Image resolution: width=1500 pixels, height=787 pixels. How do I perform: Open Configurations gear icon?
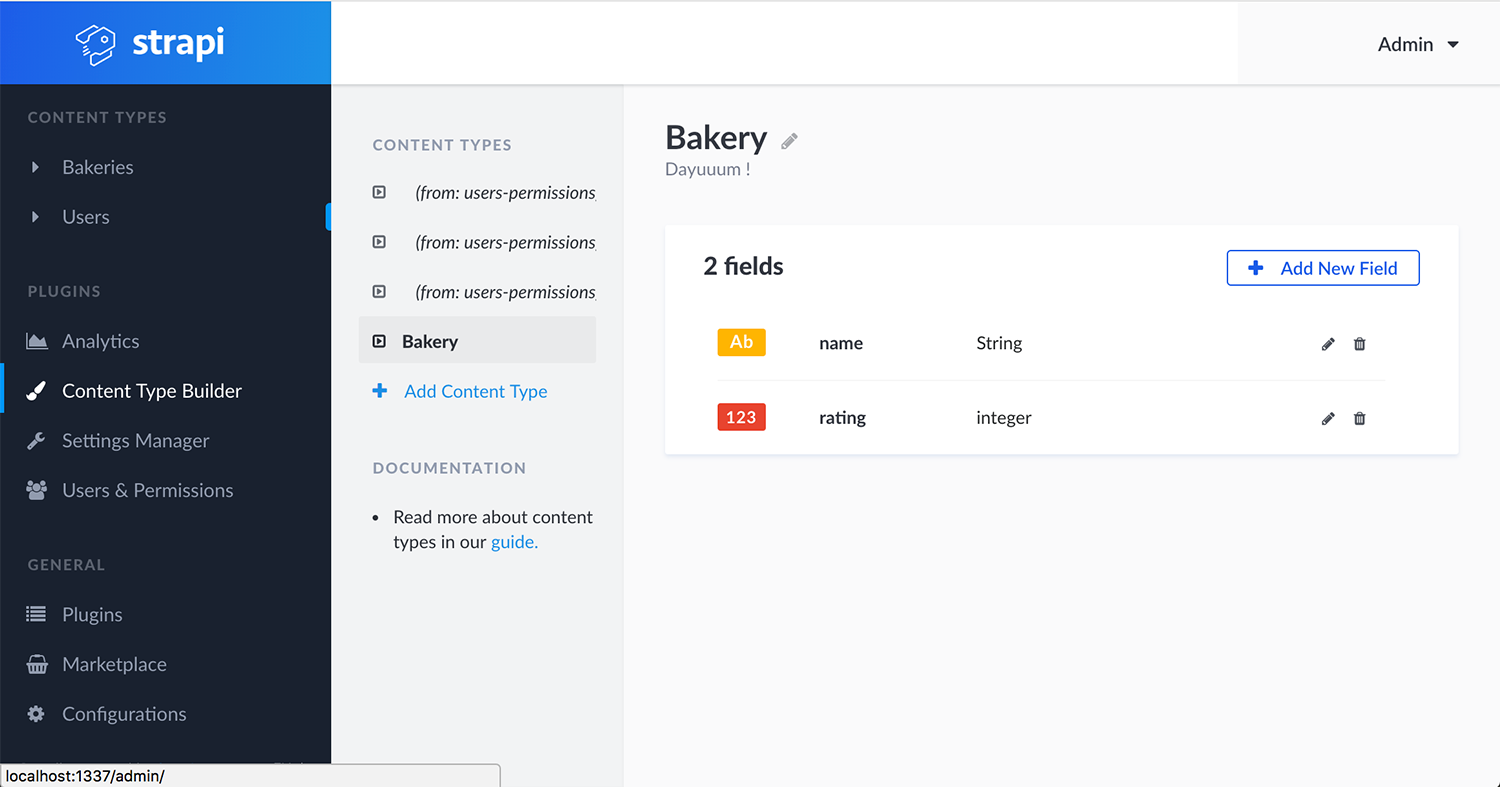(x=36, y=714)
